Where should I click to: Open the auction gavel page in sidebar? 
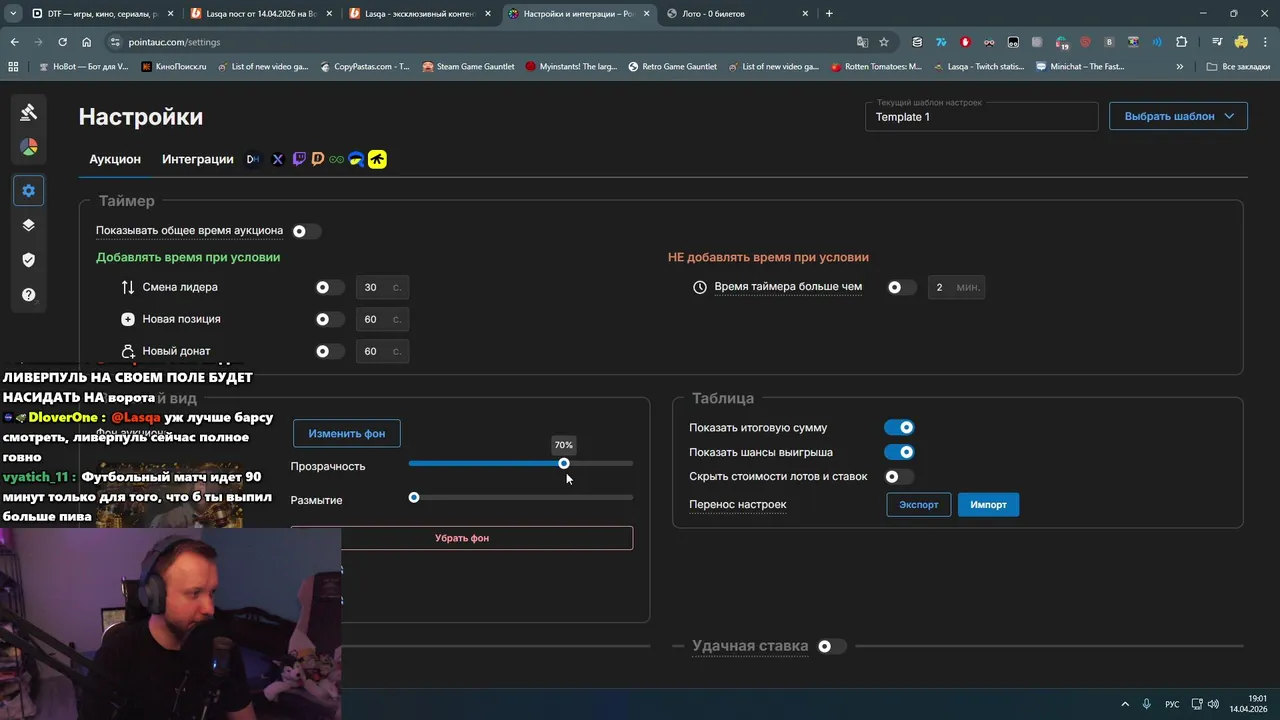coord(28,112)
